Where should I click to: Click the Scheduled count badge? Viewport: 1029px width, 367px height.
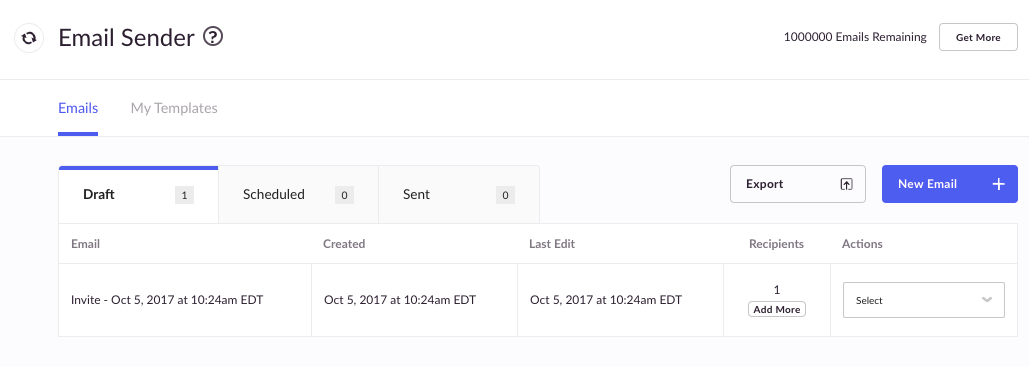coord(345,195)
